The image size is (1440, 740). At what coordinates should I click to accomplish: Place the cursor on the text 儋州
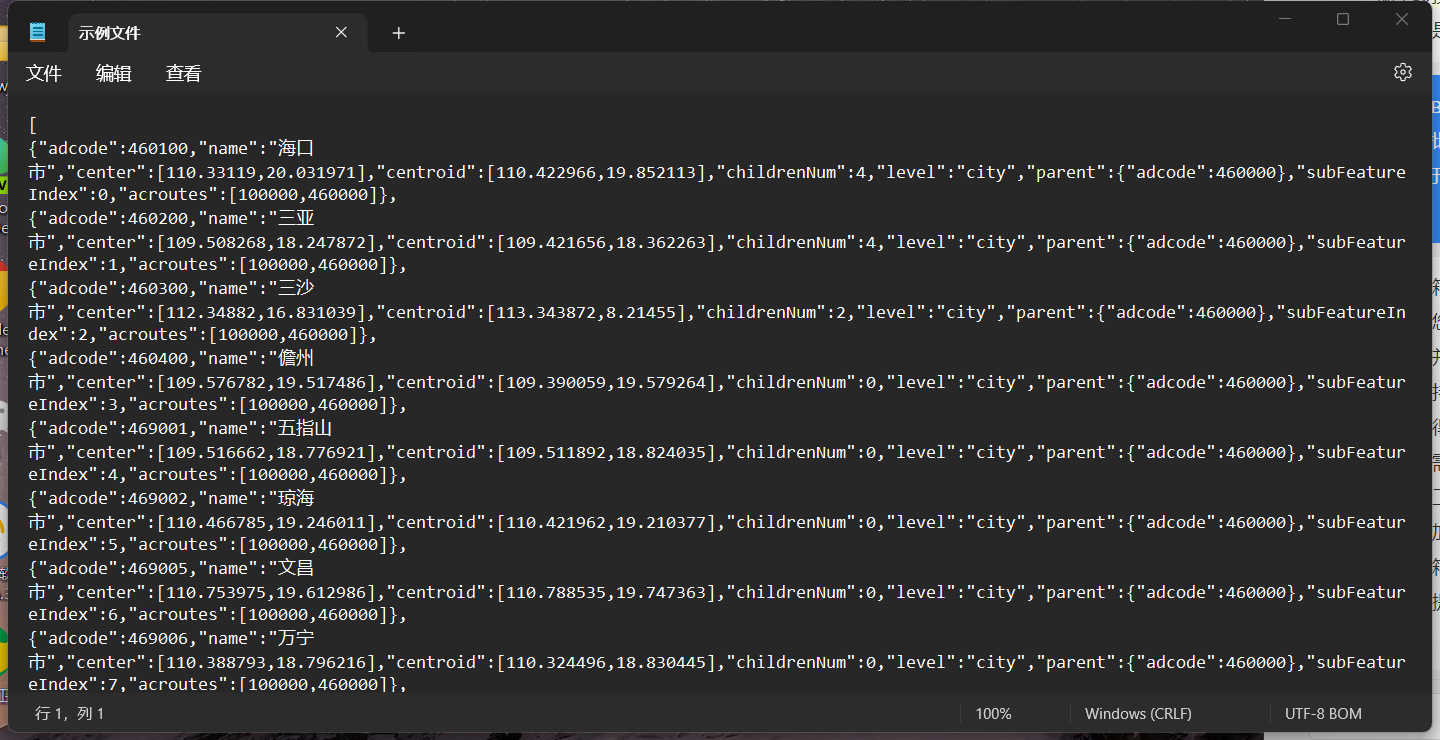click(x=295, y=357)
